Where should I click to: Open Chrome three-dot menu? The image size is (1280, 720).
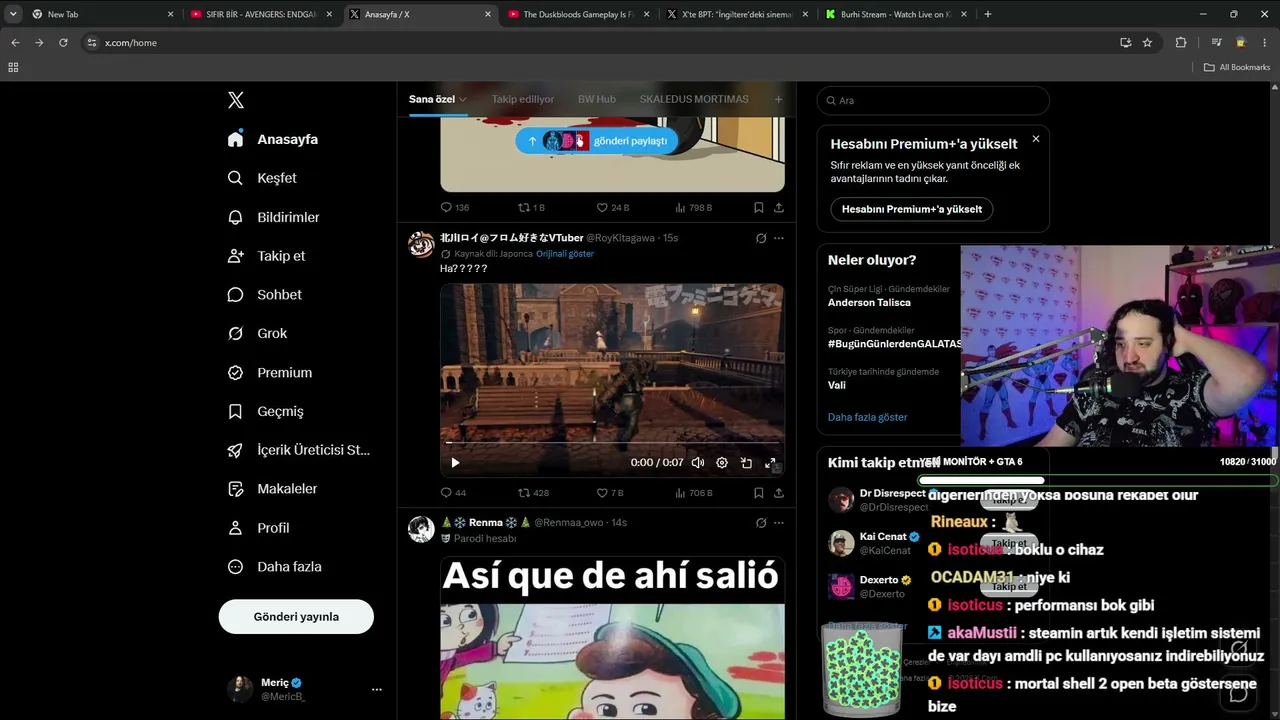click(1265, 43)
